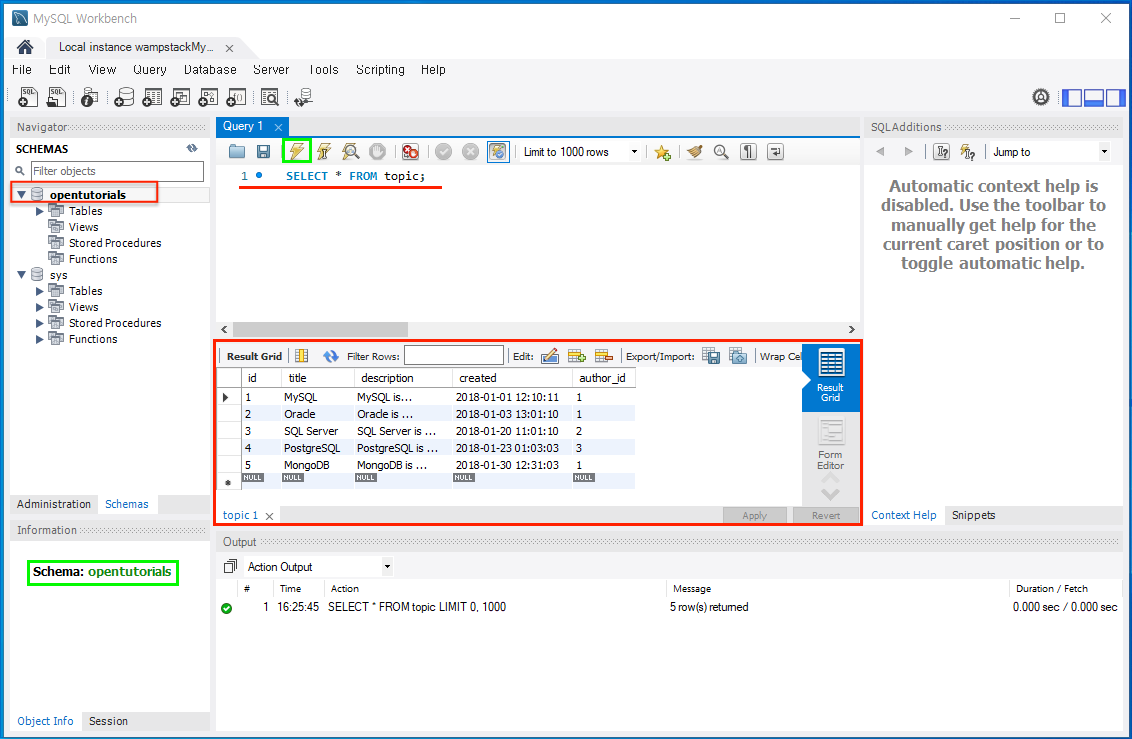
Task: Commit the transaction icon
Action: point(443,152)
